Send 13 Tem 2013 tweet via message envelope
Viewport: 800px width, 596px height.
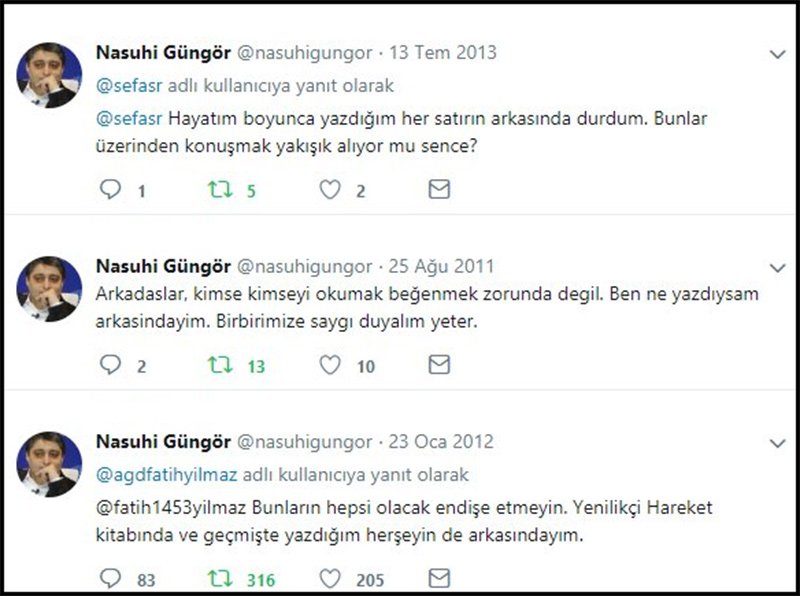[x=439, y=189]
